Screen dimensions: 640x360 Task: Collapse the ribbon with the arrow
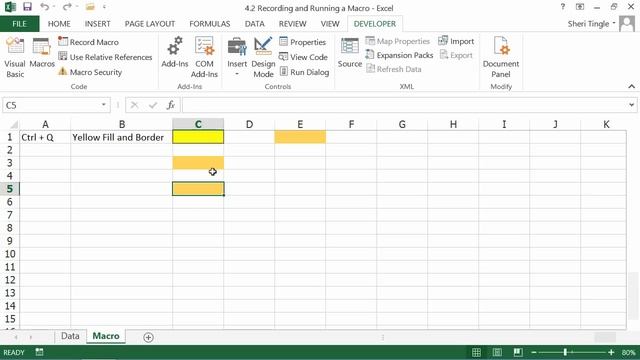click(631, 86)
